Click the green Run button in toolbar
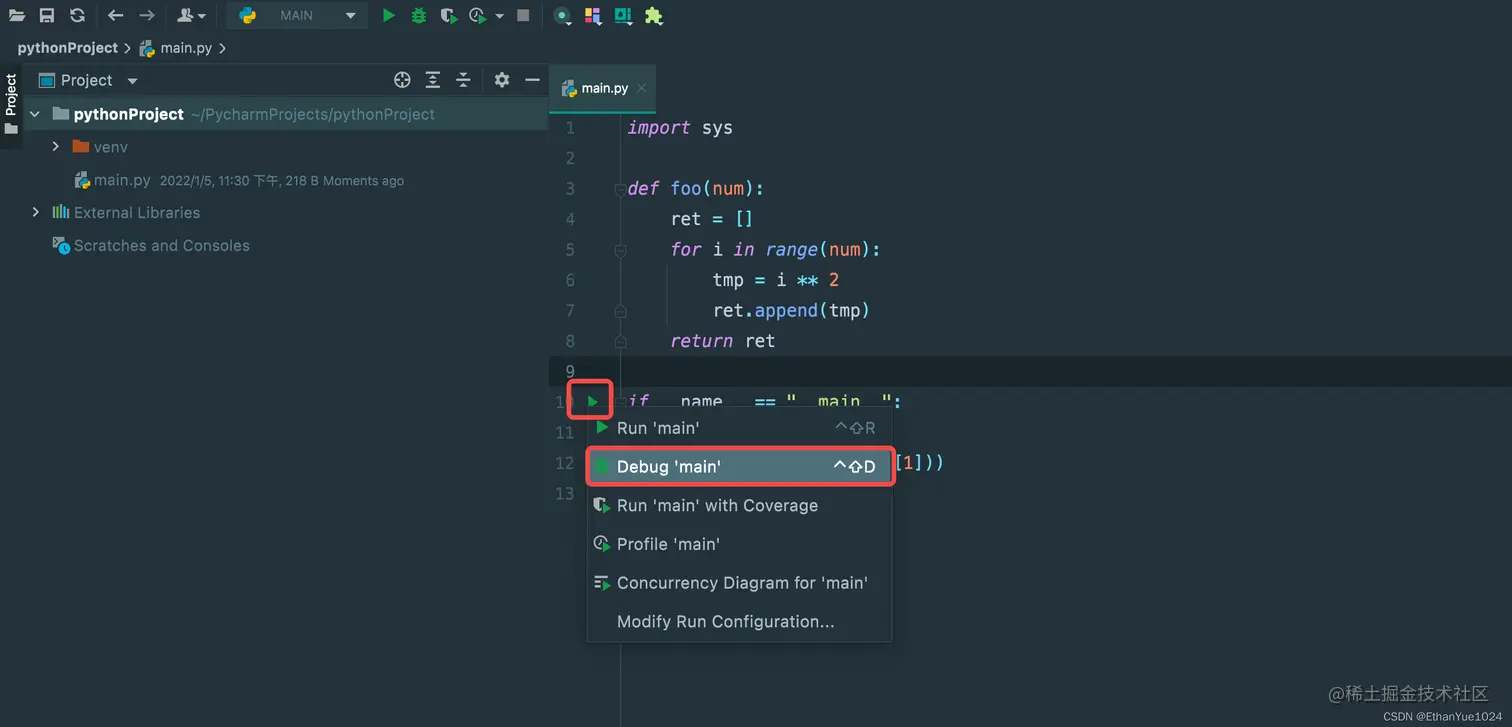Viewport: 1512px width, 727px height. [389, 16]
